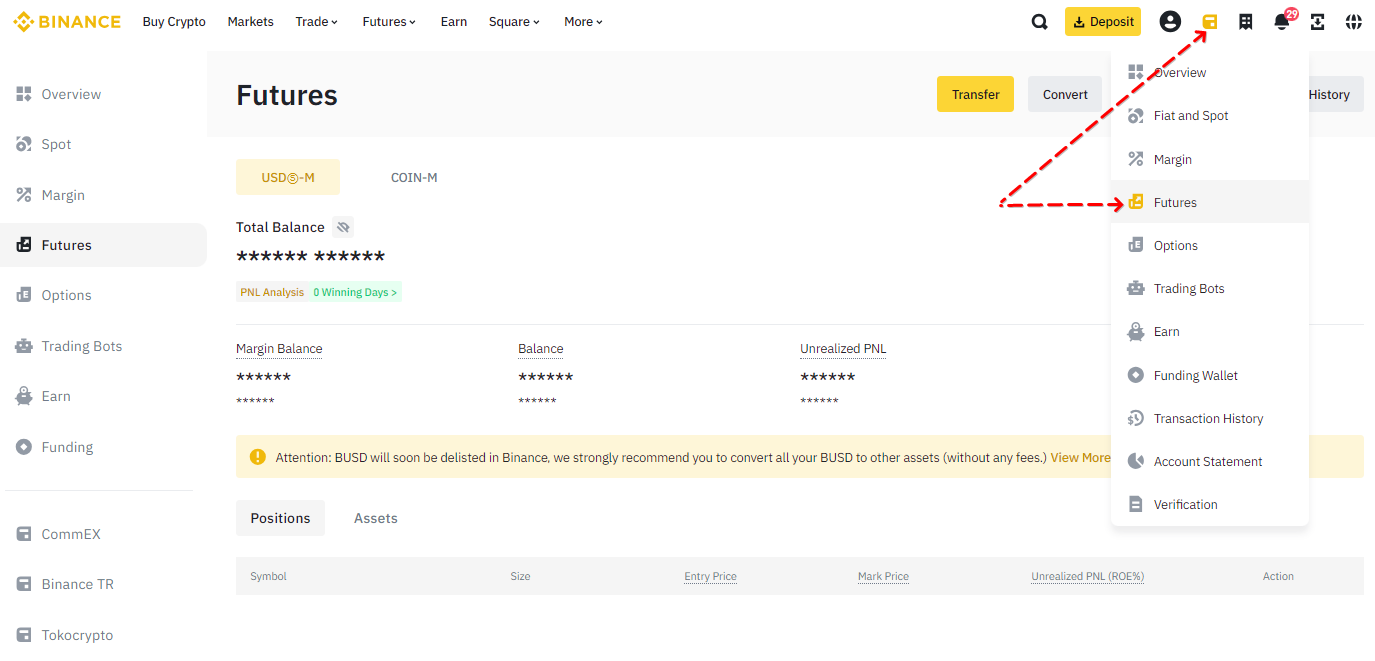
Task: Select Earn in wallet dropdown
Action: pos(1210,331)
